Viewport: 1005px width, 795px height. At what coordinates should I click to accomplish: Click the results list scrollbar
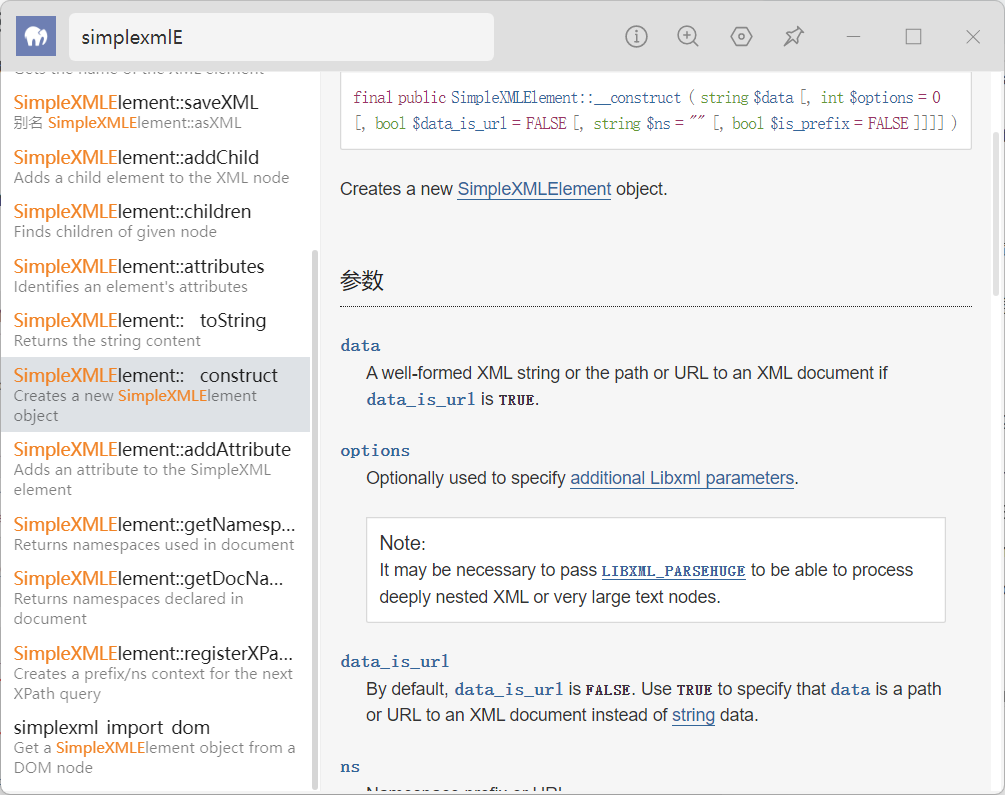tap(315, 519)
